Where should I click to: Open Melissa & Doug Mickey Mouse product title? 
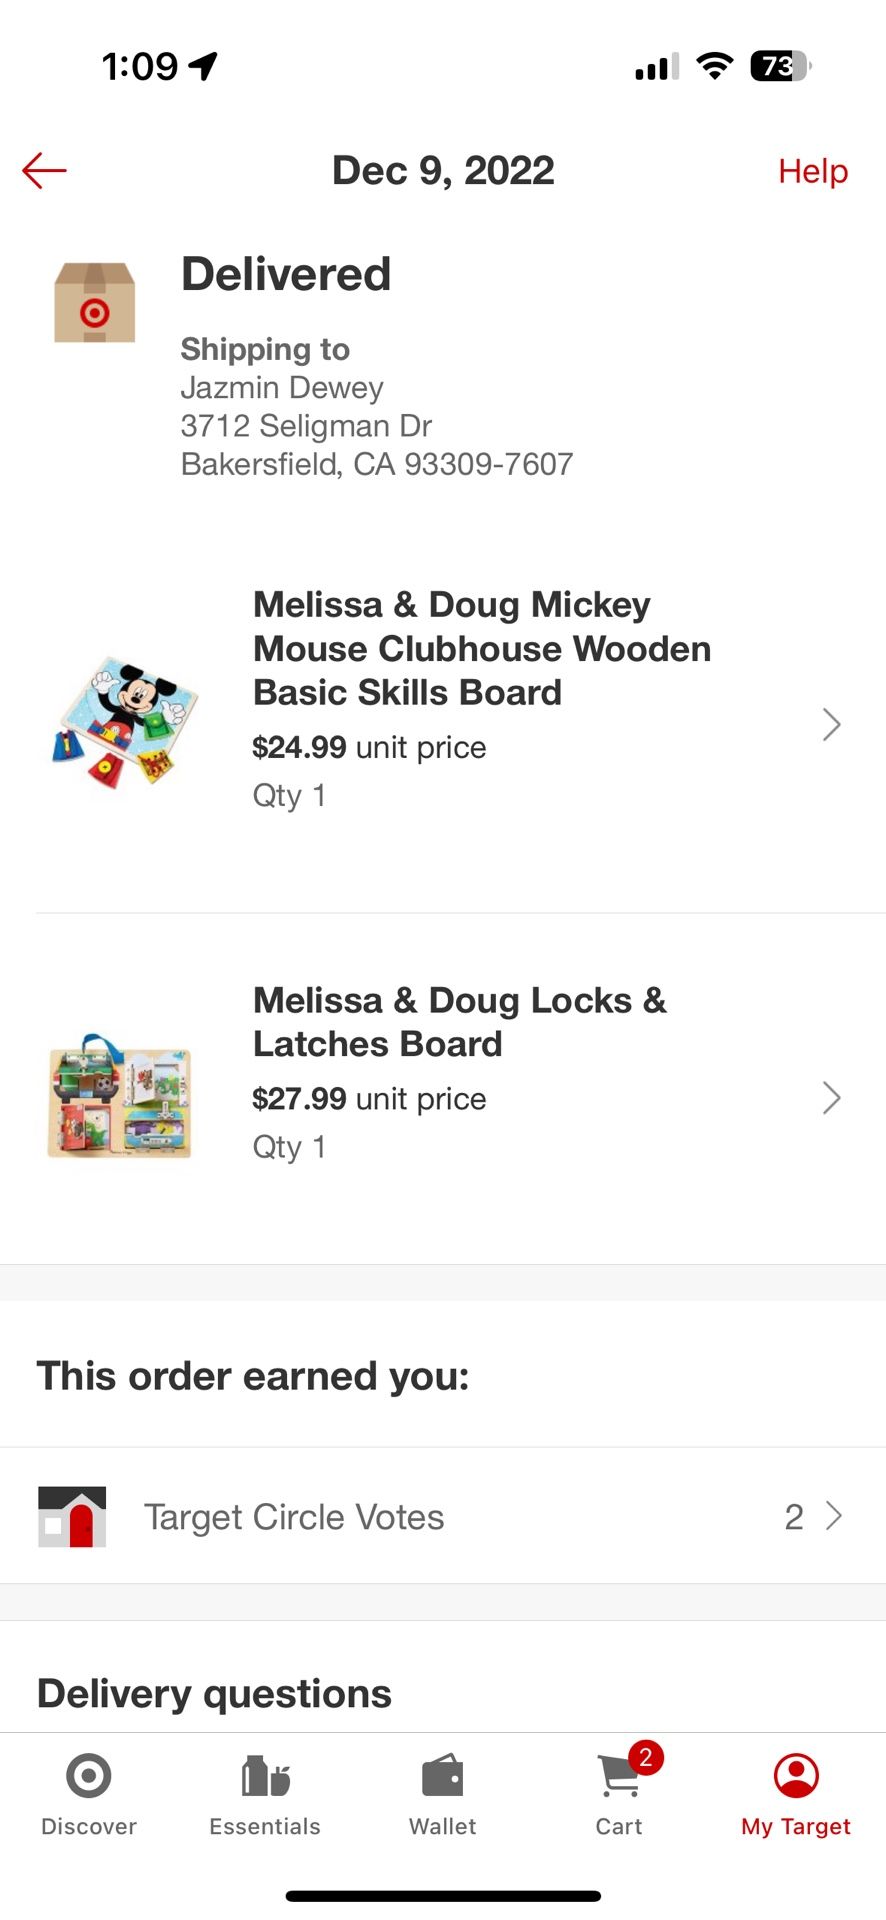[x=481, y=648]
